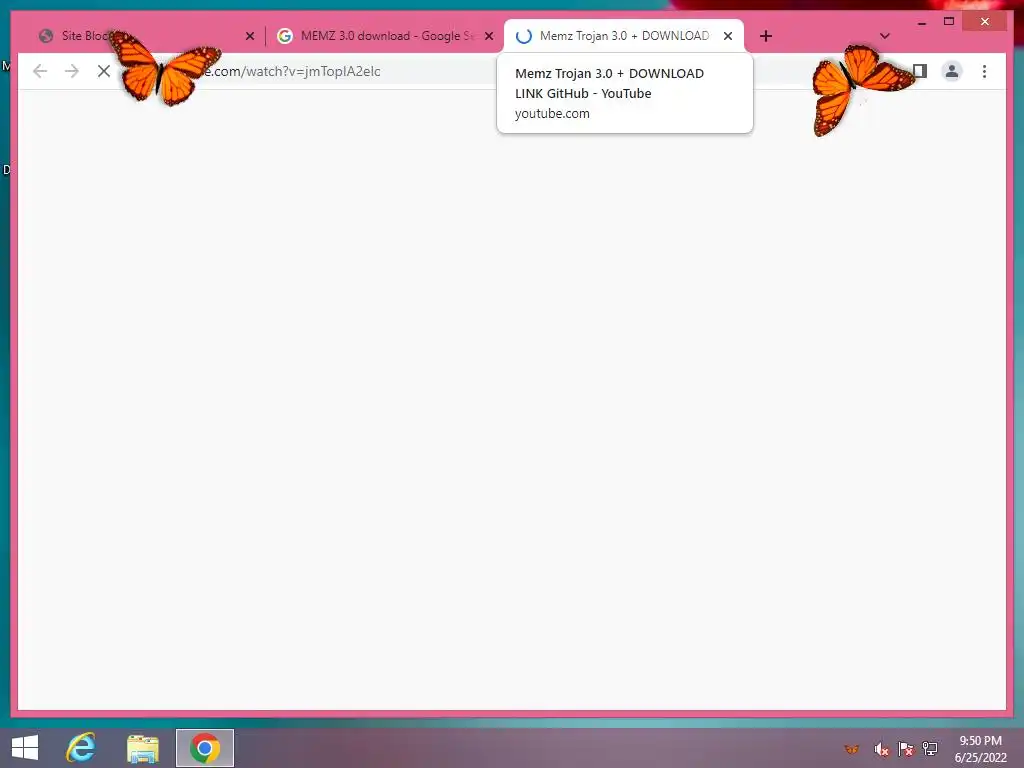Close the MEMZ 3.0 download tab
Viewport: 1024px width, 768px height.
[488, 36]
